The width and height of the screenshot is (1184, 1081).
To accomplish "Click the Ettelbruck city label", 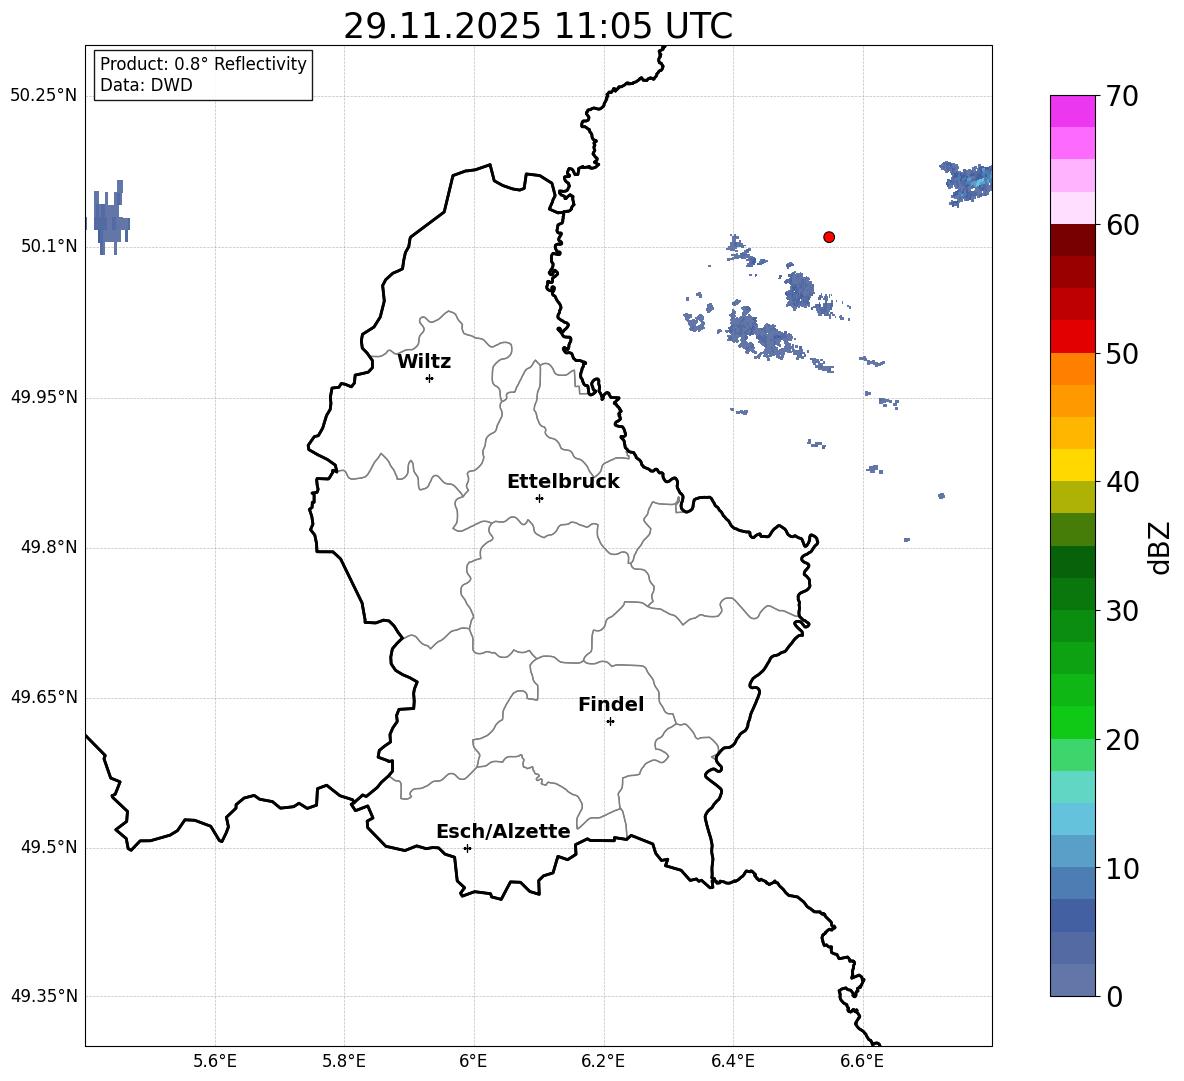I will [x=563, y=482].
